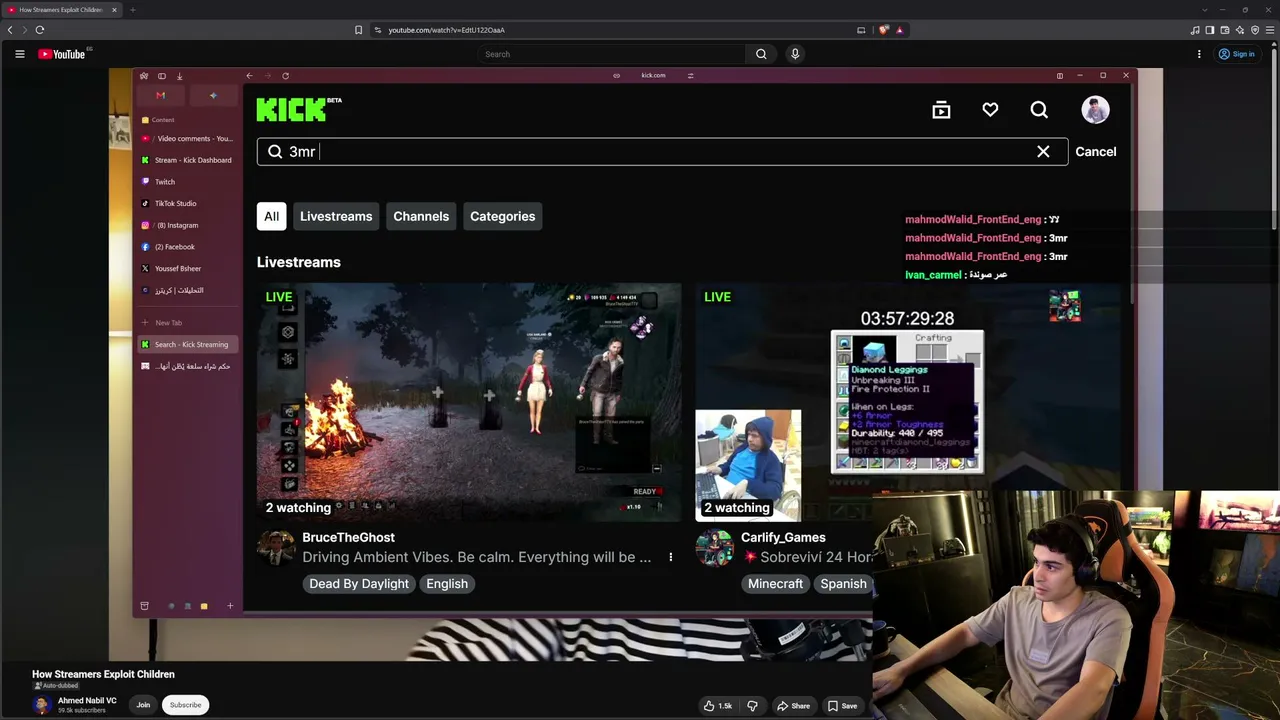Viewport: 1280px width, 720px height.
Task: Switch to Video comments YouTube tab
Action: pos(188,139)
